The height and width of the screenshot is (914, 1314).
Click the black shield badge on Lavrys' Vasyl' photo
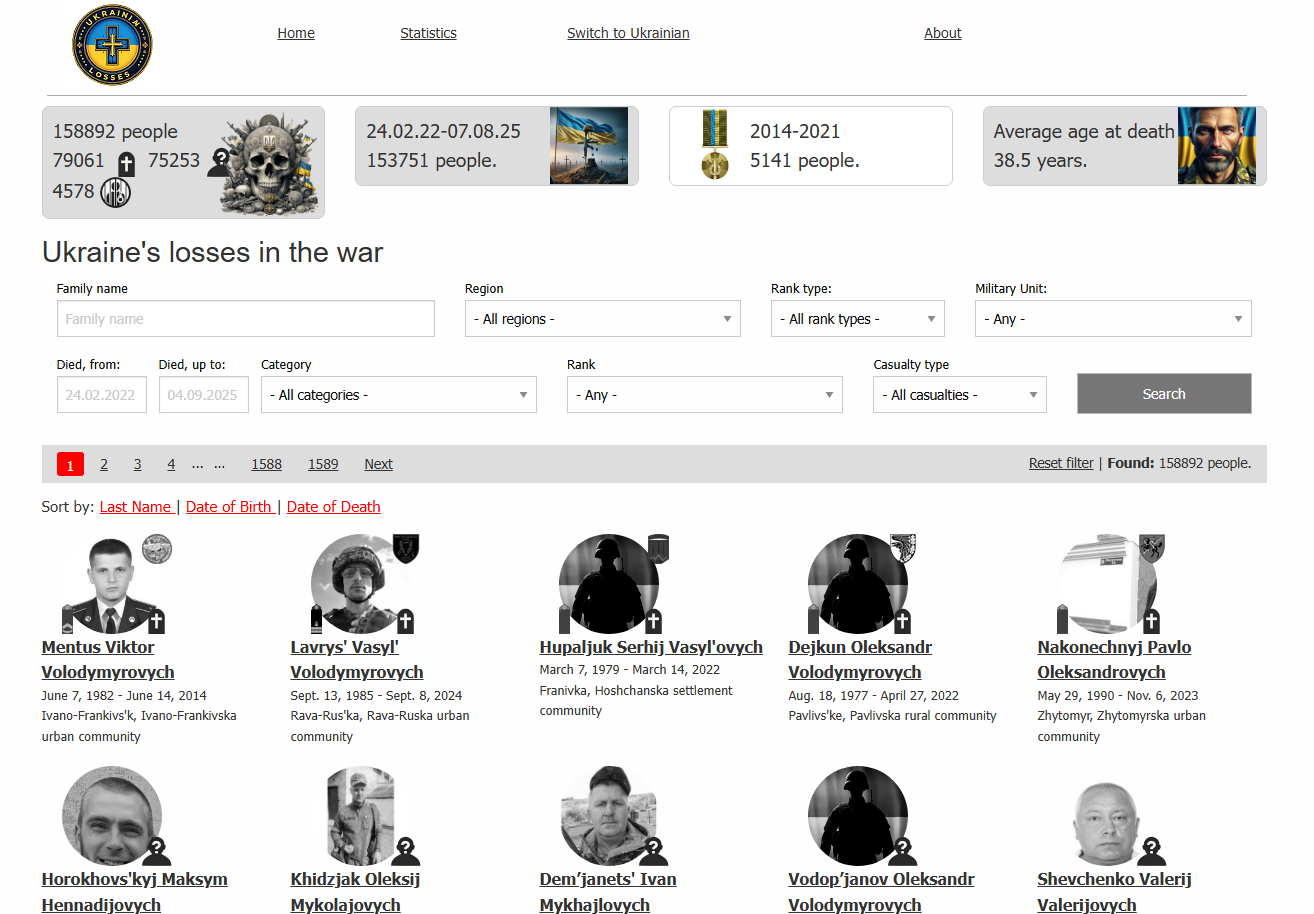405,548
